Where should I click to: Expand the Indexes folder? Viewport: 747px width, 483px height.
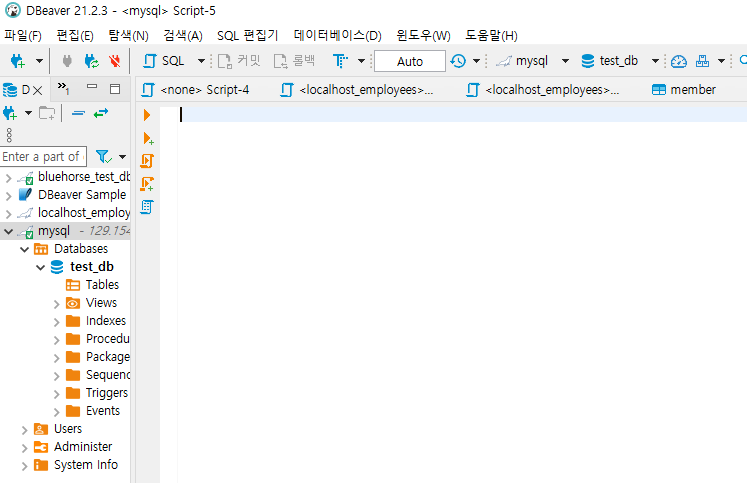[56, 322]
